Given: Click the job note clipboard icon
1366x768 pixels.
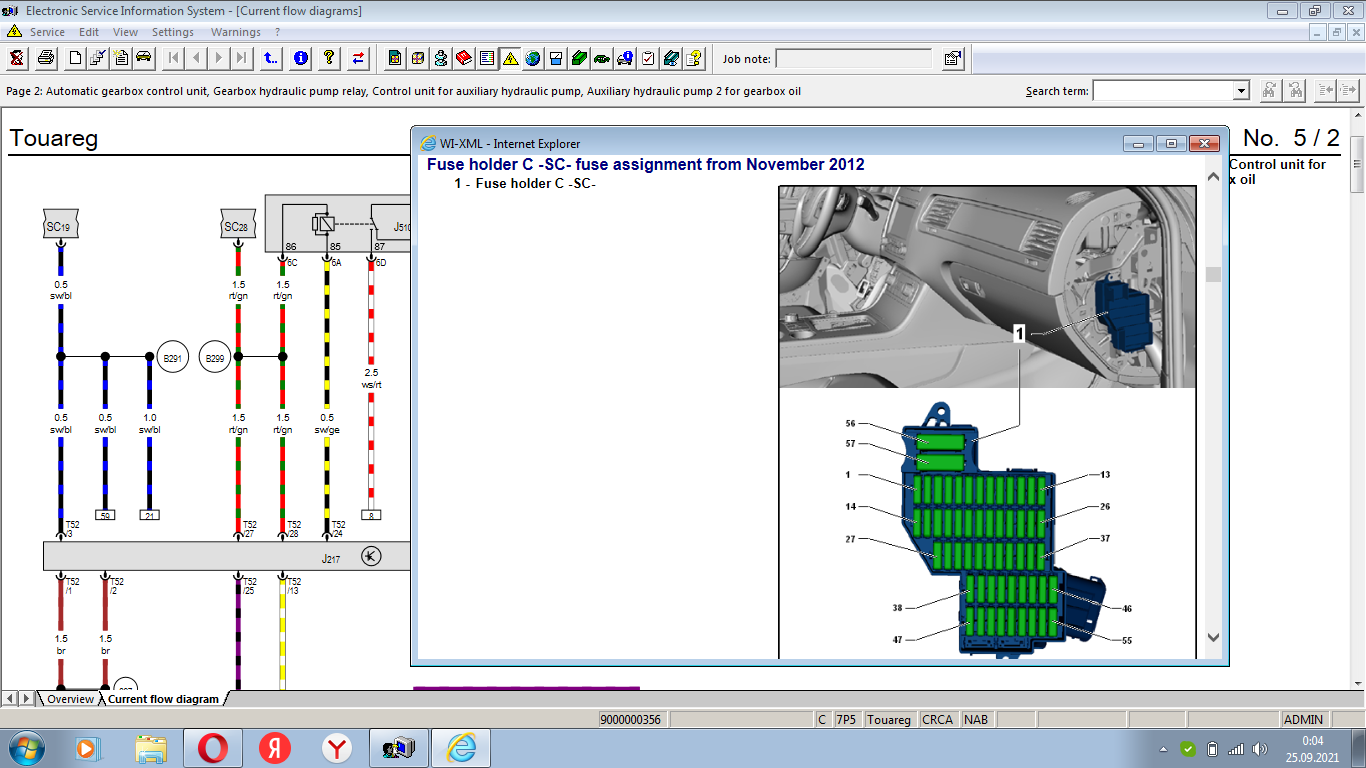Looking at the screenshot, I should tap(952, 58).
